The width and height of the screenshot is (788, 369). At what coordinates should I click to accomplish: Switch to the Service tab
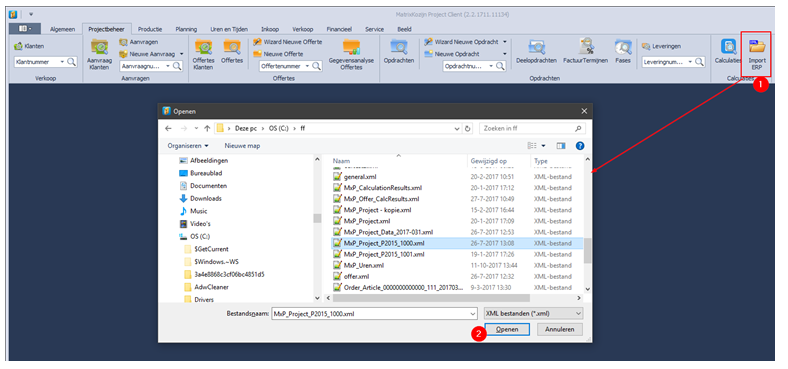pos(374,29)
